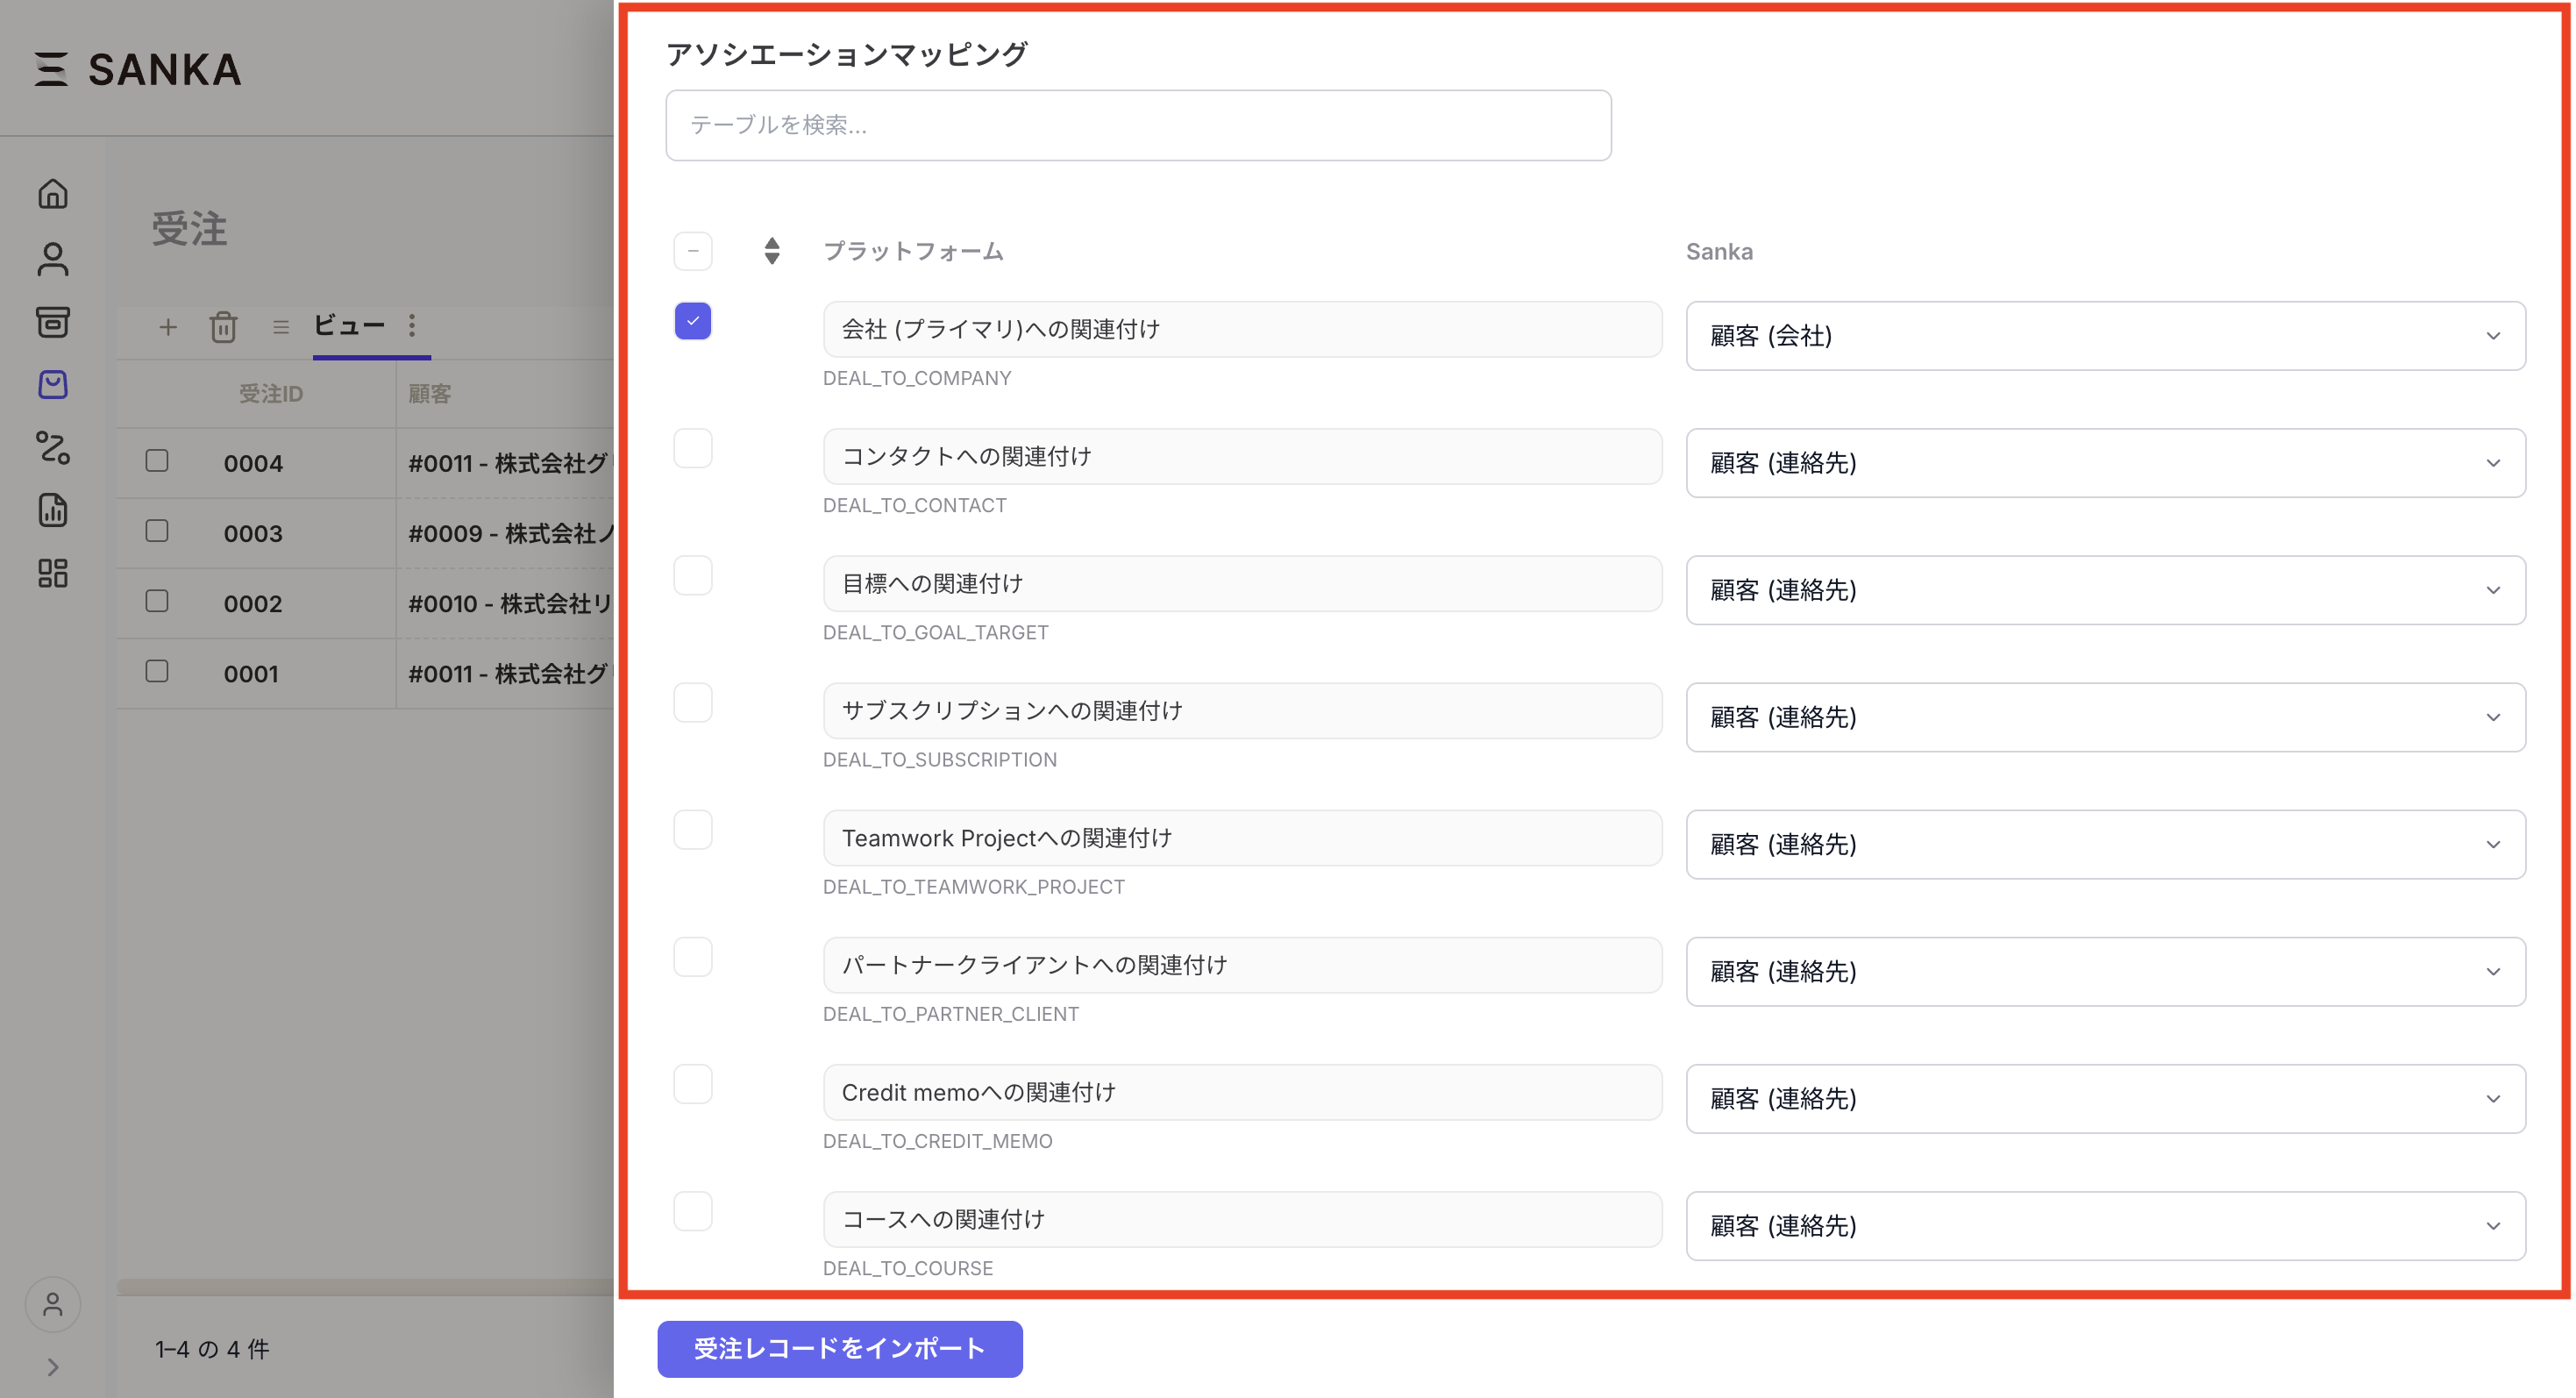
Task: Click the user profile avatar icon
Action: (x=52, y=1304)
